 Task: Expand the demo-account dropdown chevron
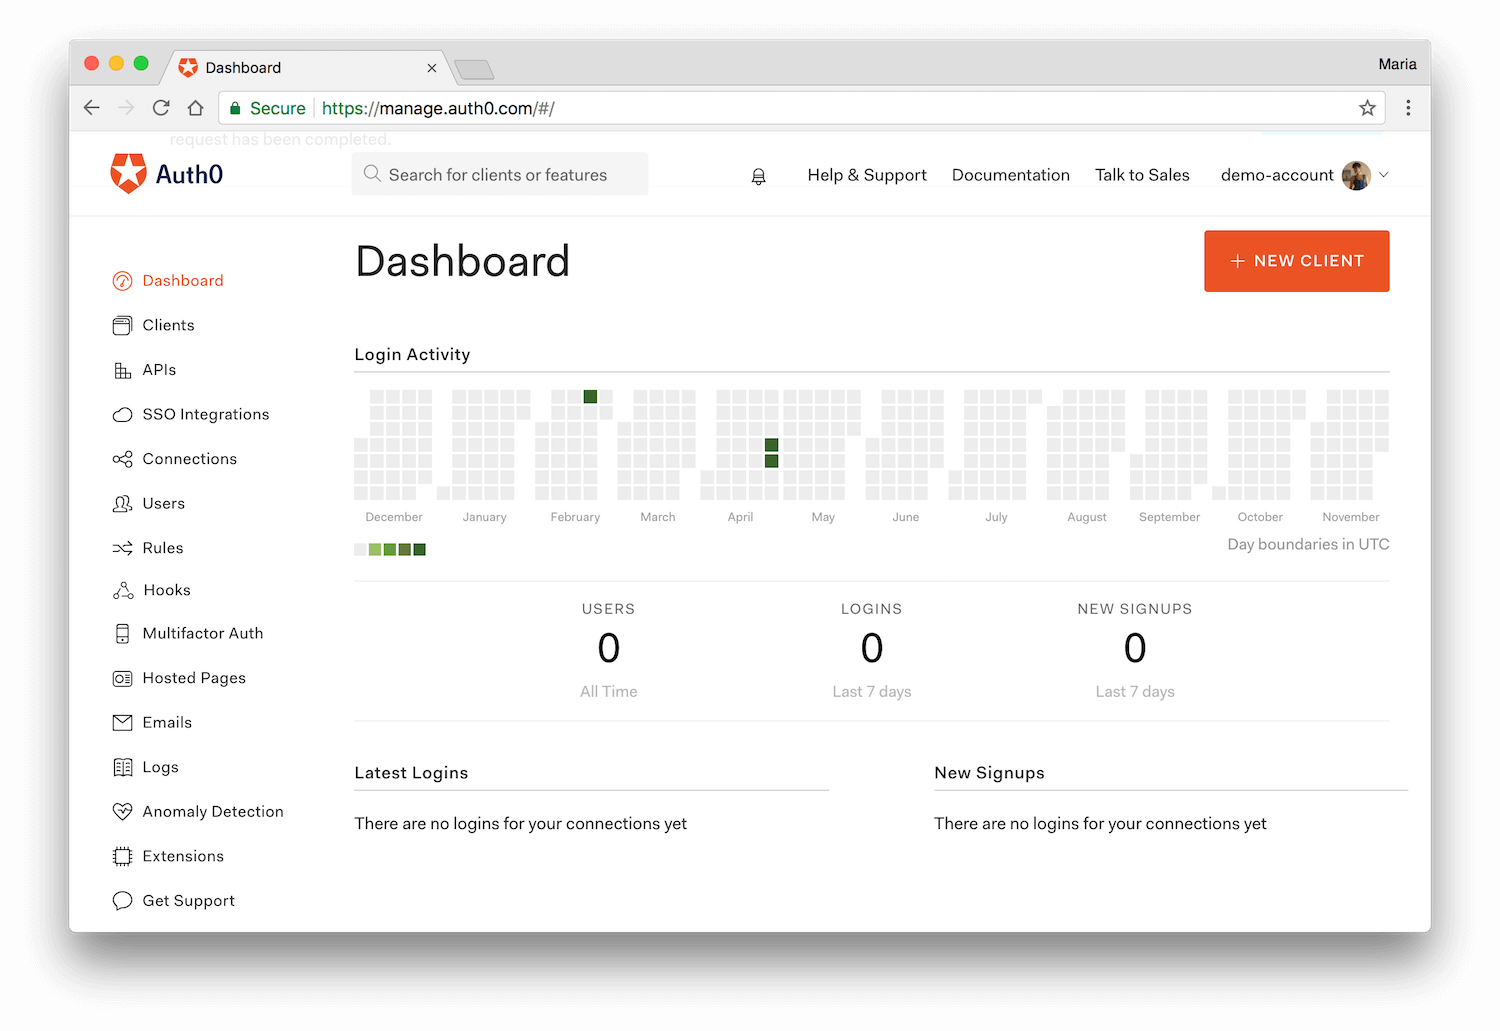1384,175
